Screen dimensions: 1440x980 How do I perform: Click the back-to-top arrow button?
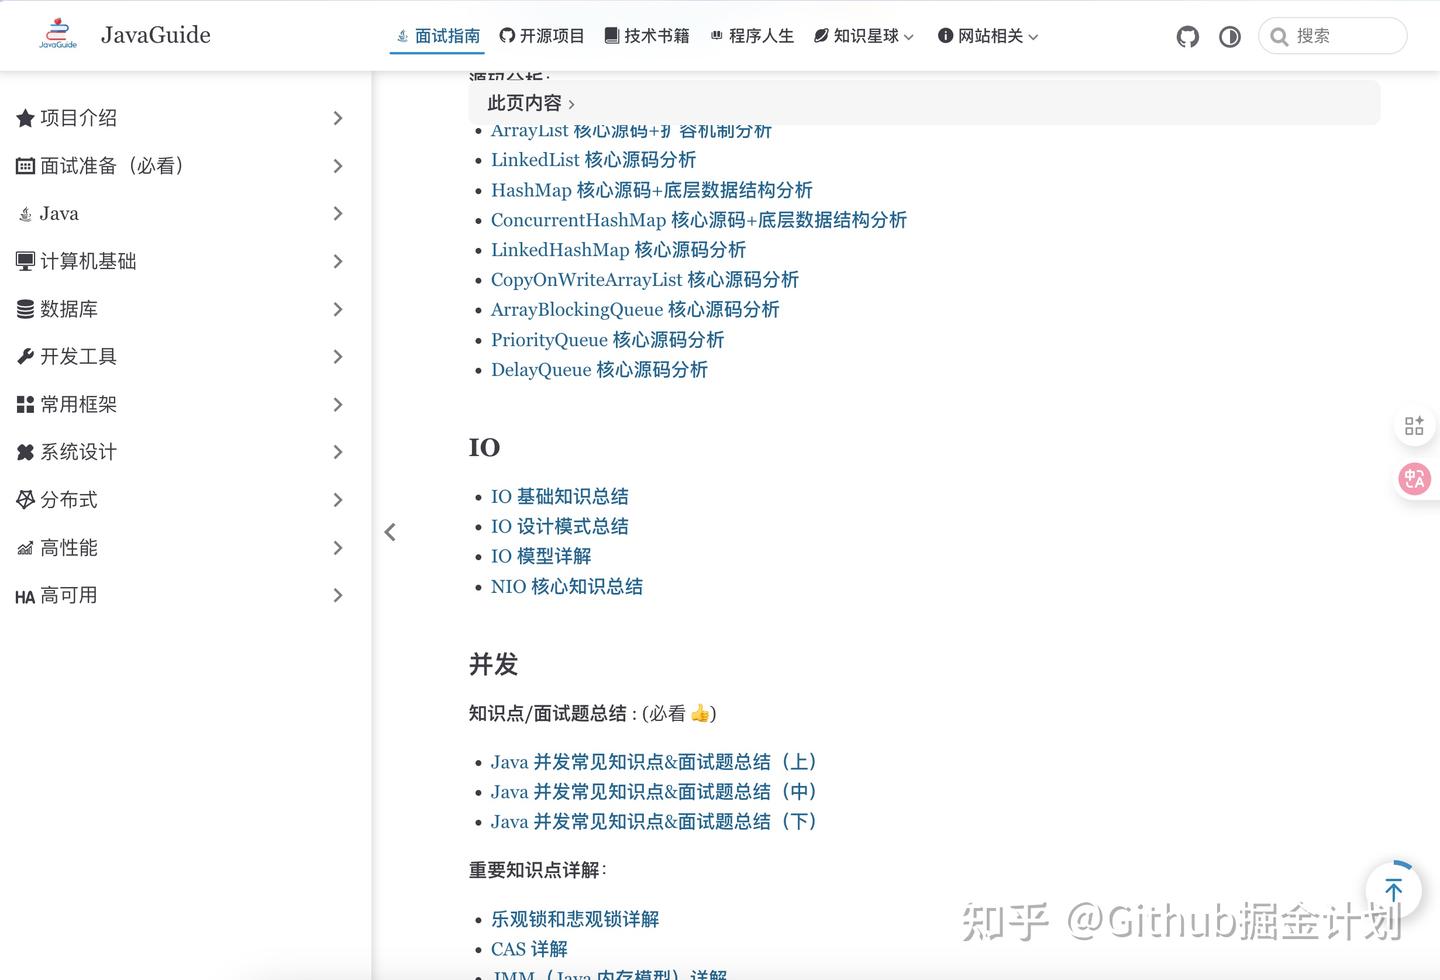tap(1393, 889)
